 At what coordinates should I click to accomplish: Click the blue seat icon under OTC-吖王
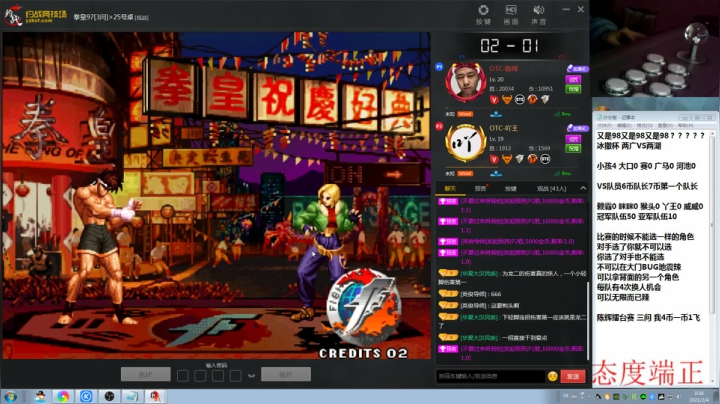[496, 174]
